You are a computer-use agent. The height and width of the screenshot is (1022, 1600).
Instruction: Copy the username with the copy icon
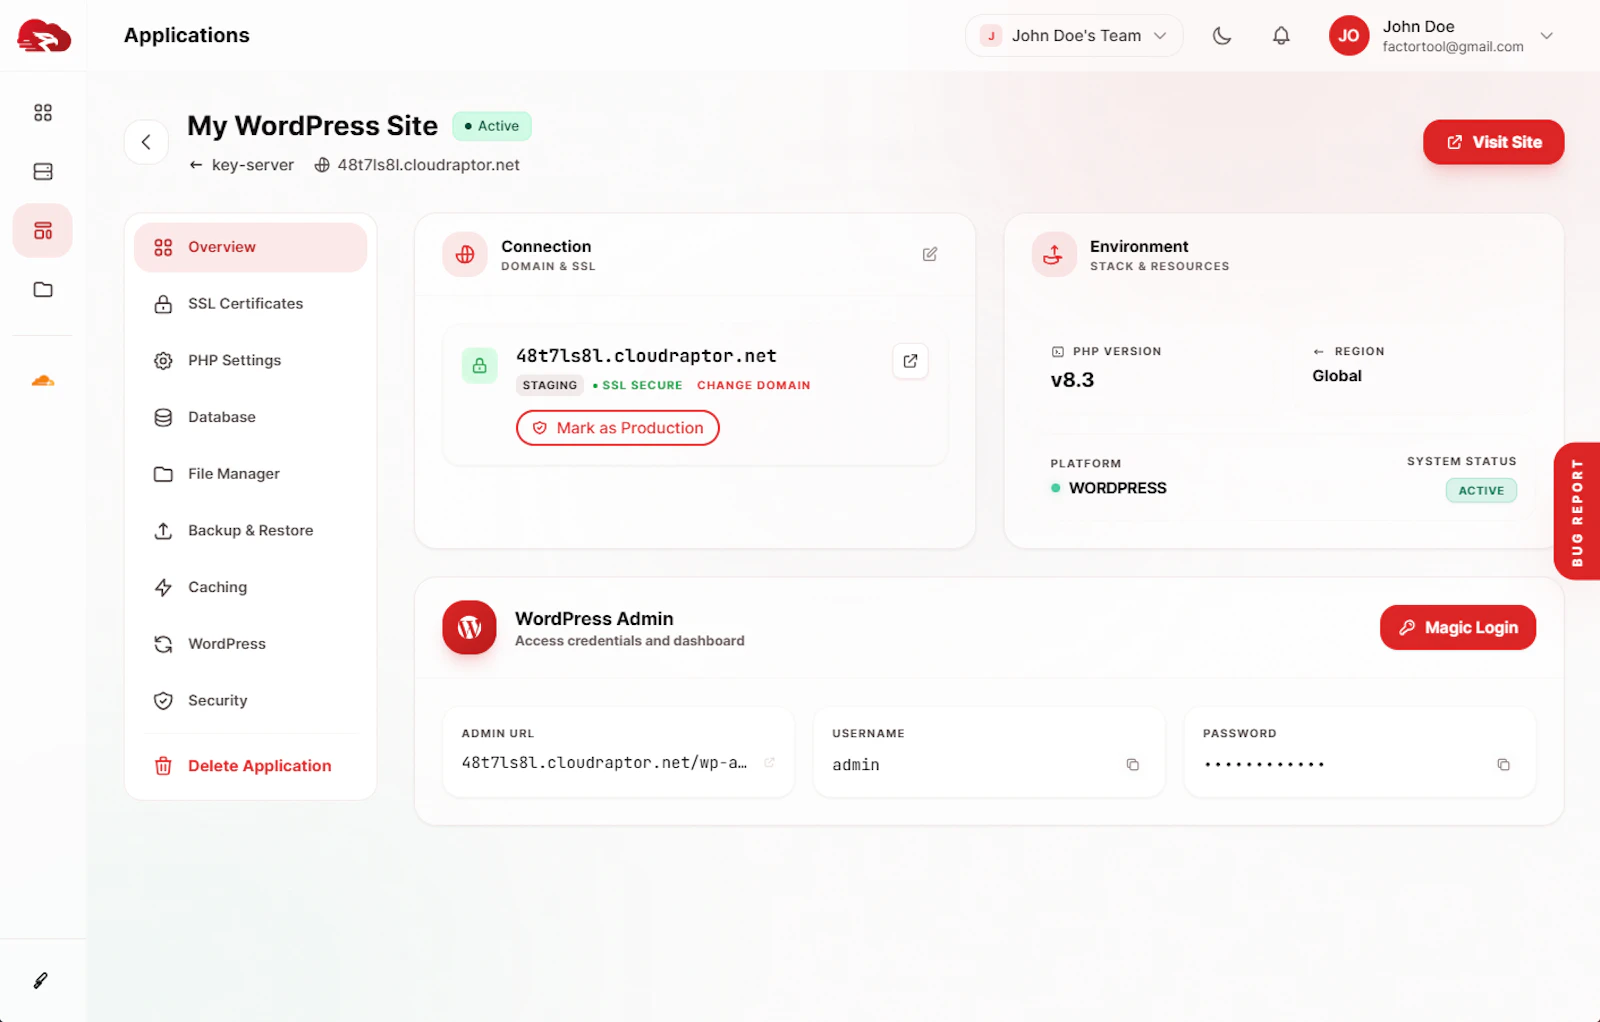point(1133,765)
